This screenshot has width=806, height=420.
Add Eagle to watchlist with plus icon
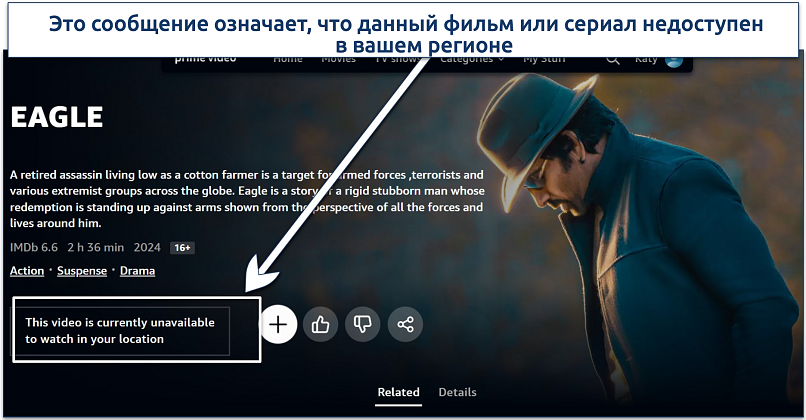tap(278, 324)
